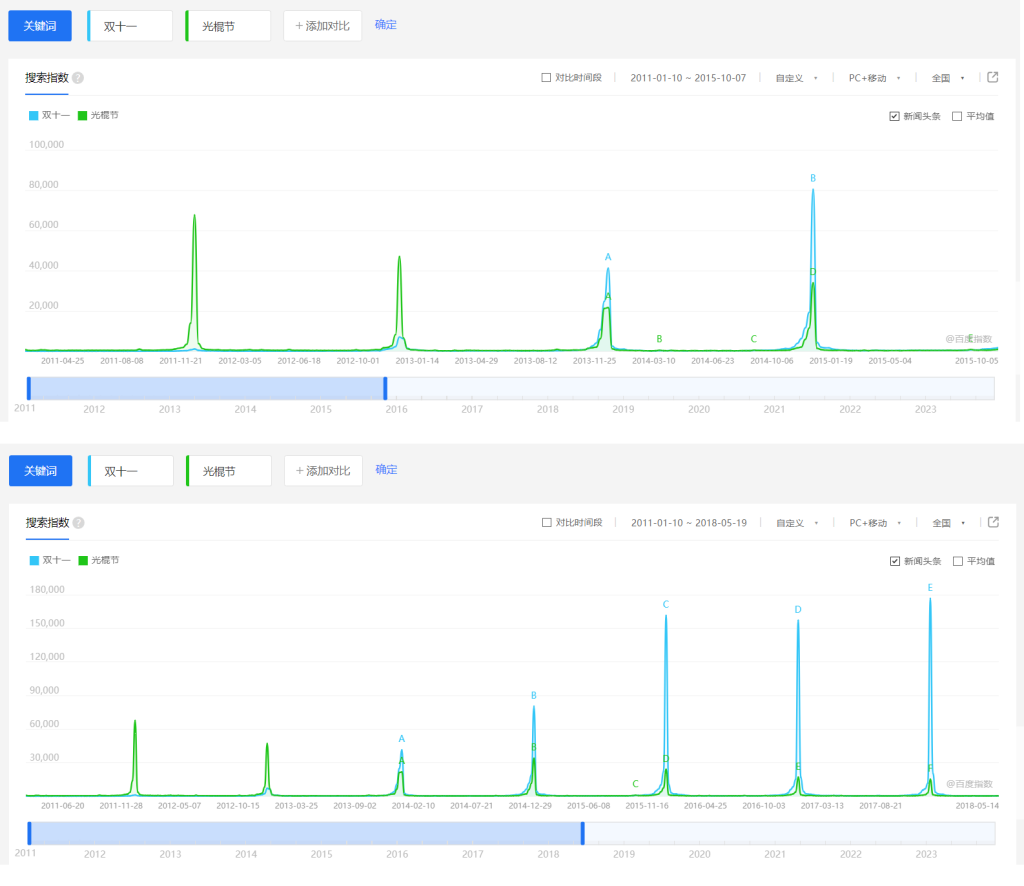Viewport: 1024px width, 886px height.
Task: Toggle the blue 双十一 legend swatch in lower chart
Action: 34,561
